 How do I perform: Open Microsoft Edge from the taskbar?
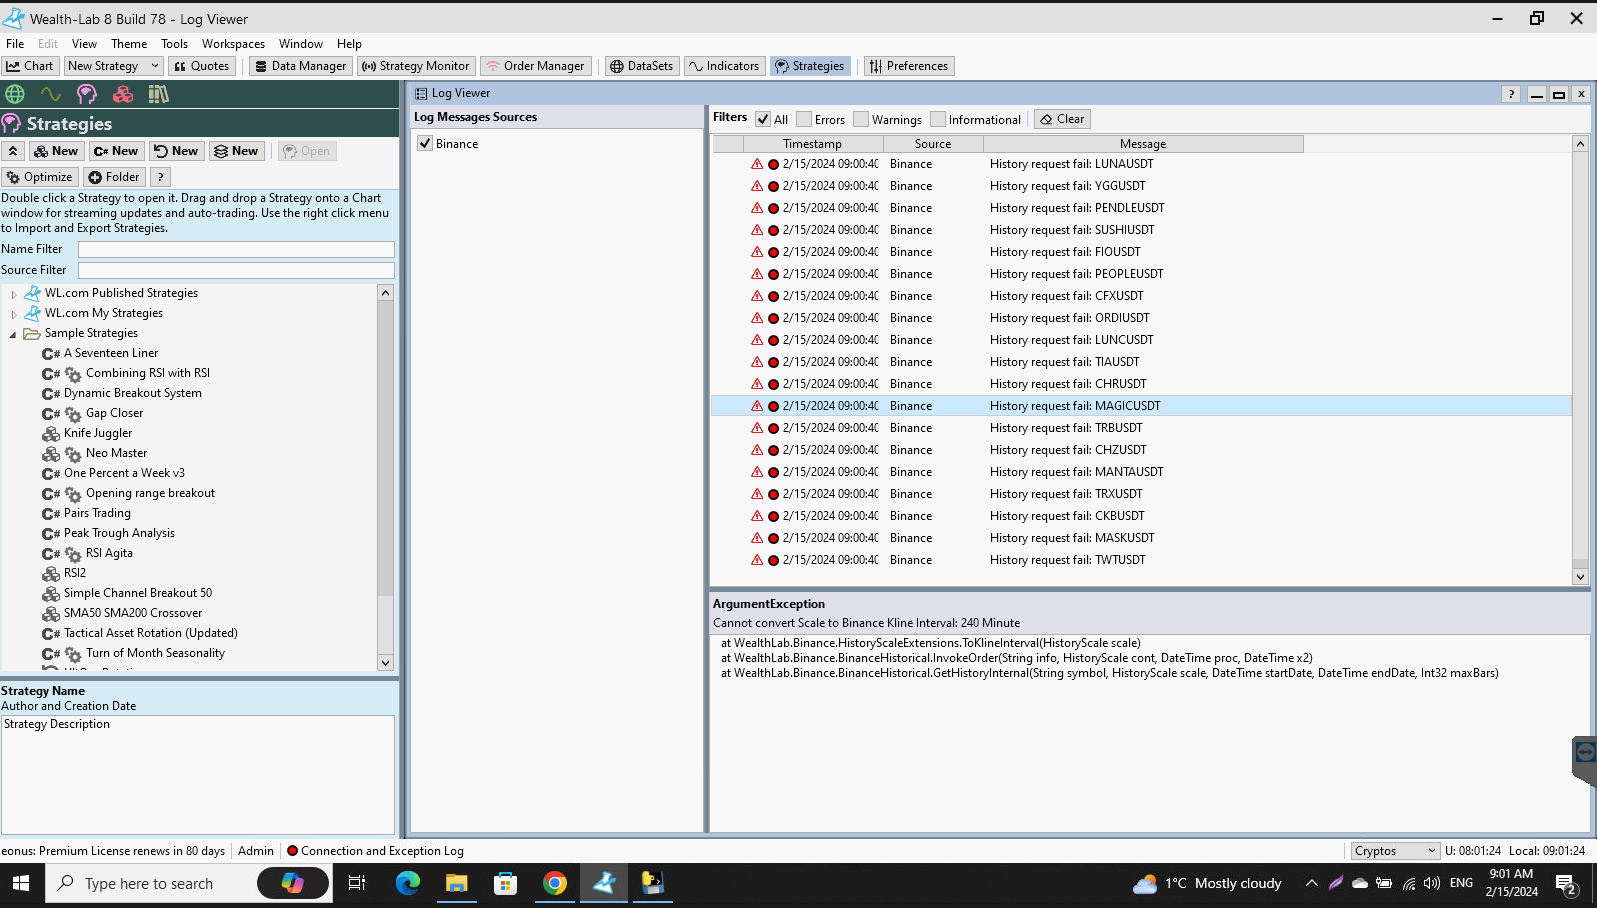coord(408,883)
